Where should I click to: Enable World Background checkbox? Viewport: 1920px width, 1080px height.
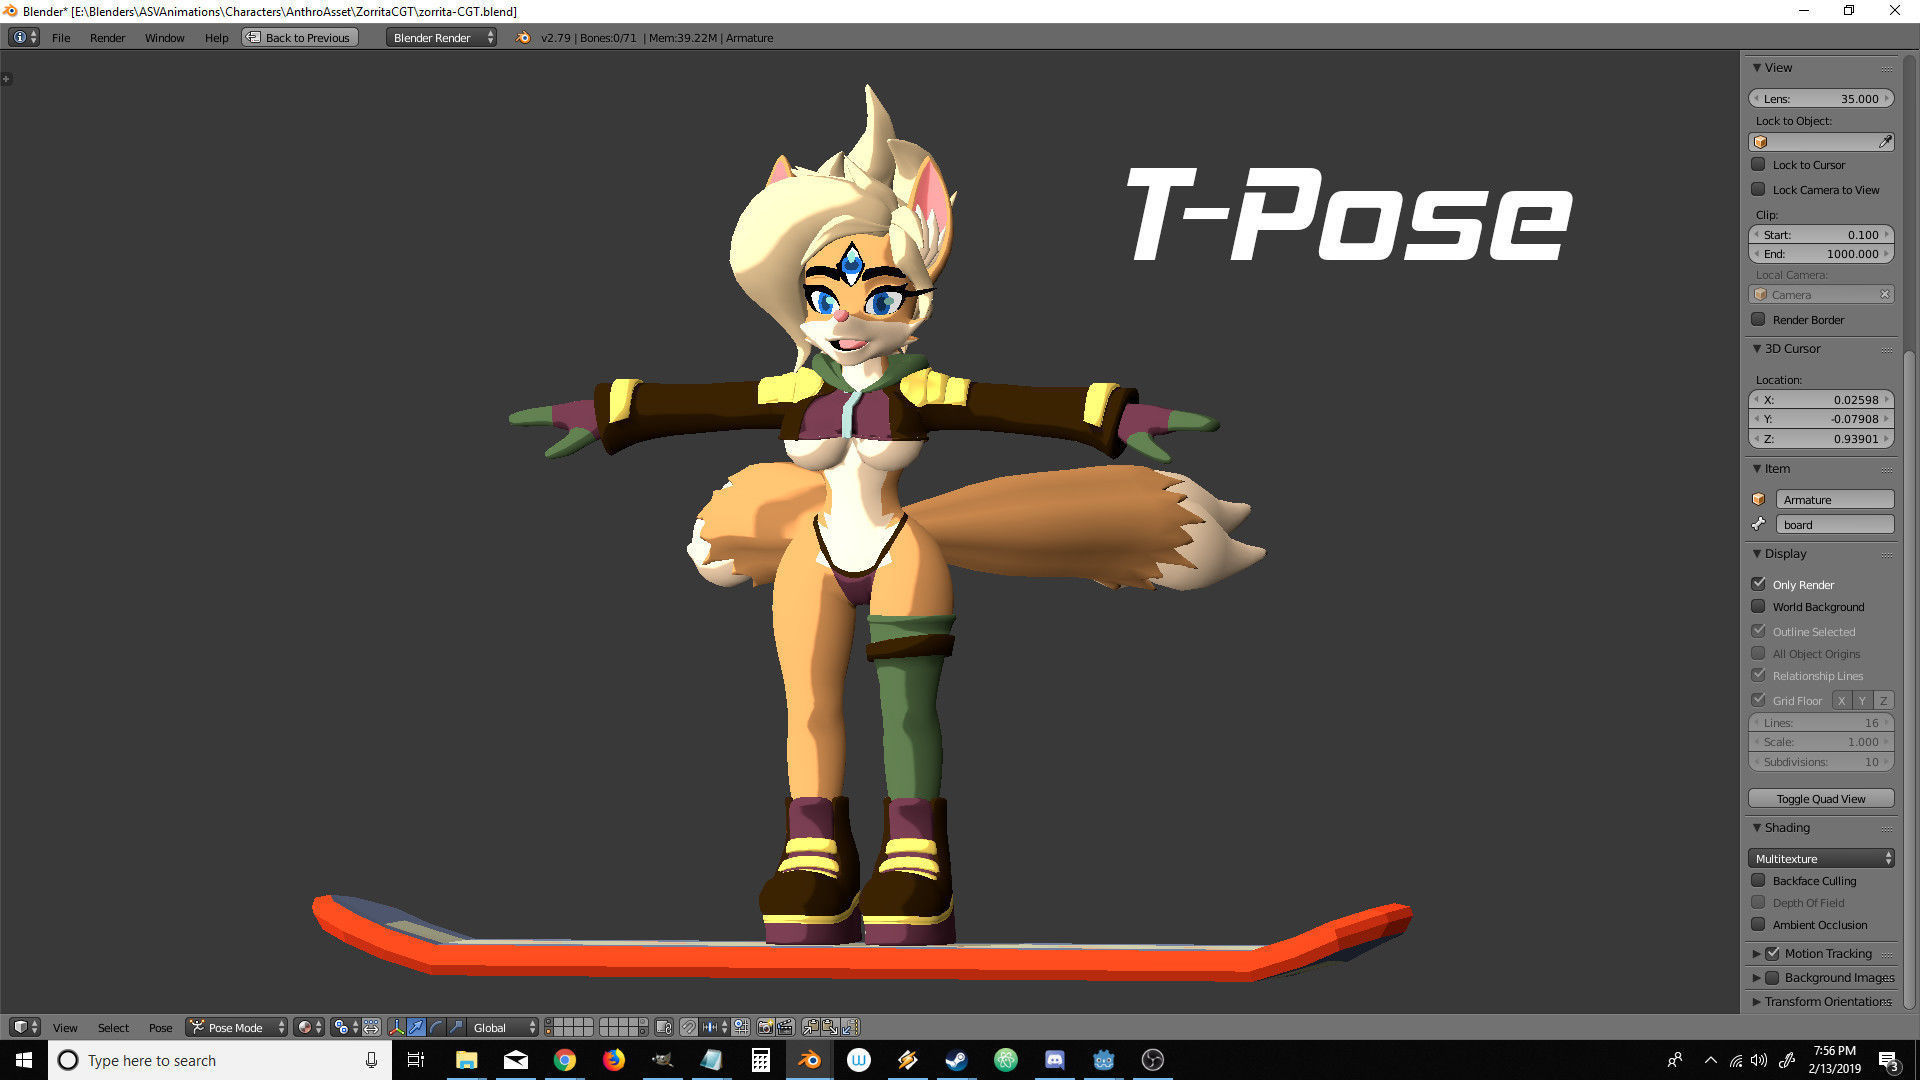pyautogui.click(x=1758, y=606)
